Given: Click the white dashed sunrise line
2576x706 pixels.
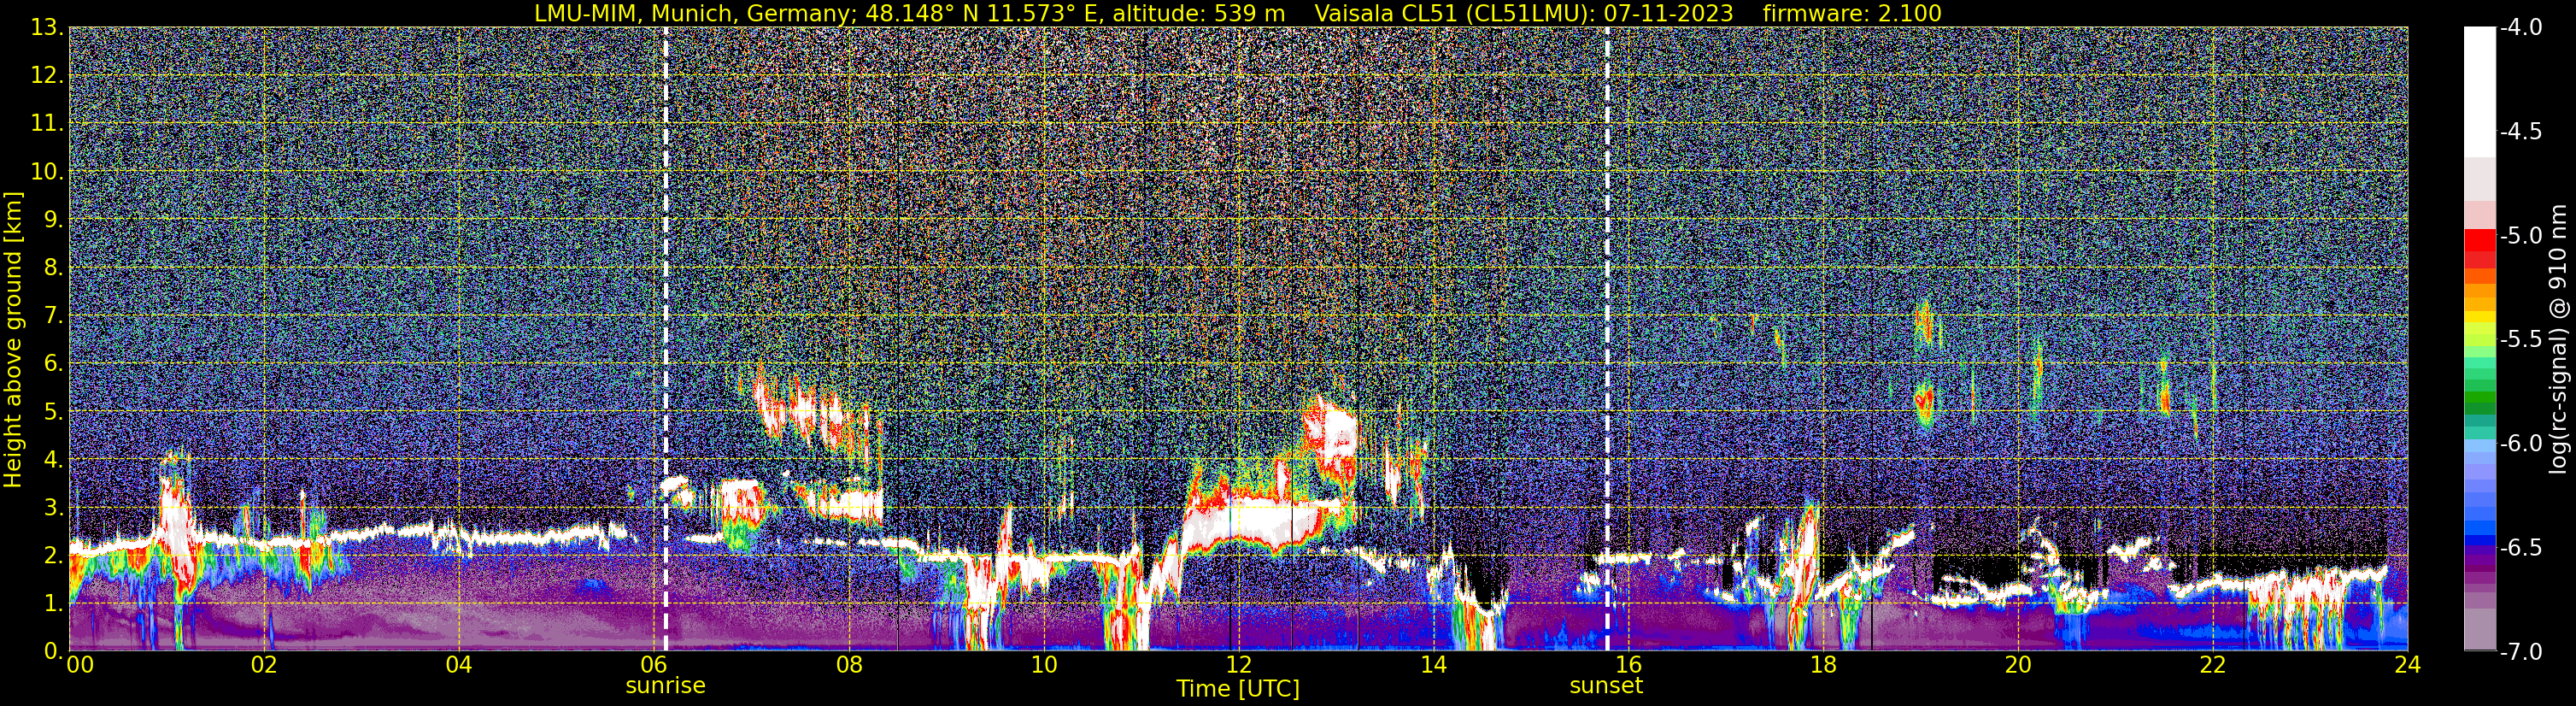Looking at the screenshot, I should point(666,339).
